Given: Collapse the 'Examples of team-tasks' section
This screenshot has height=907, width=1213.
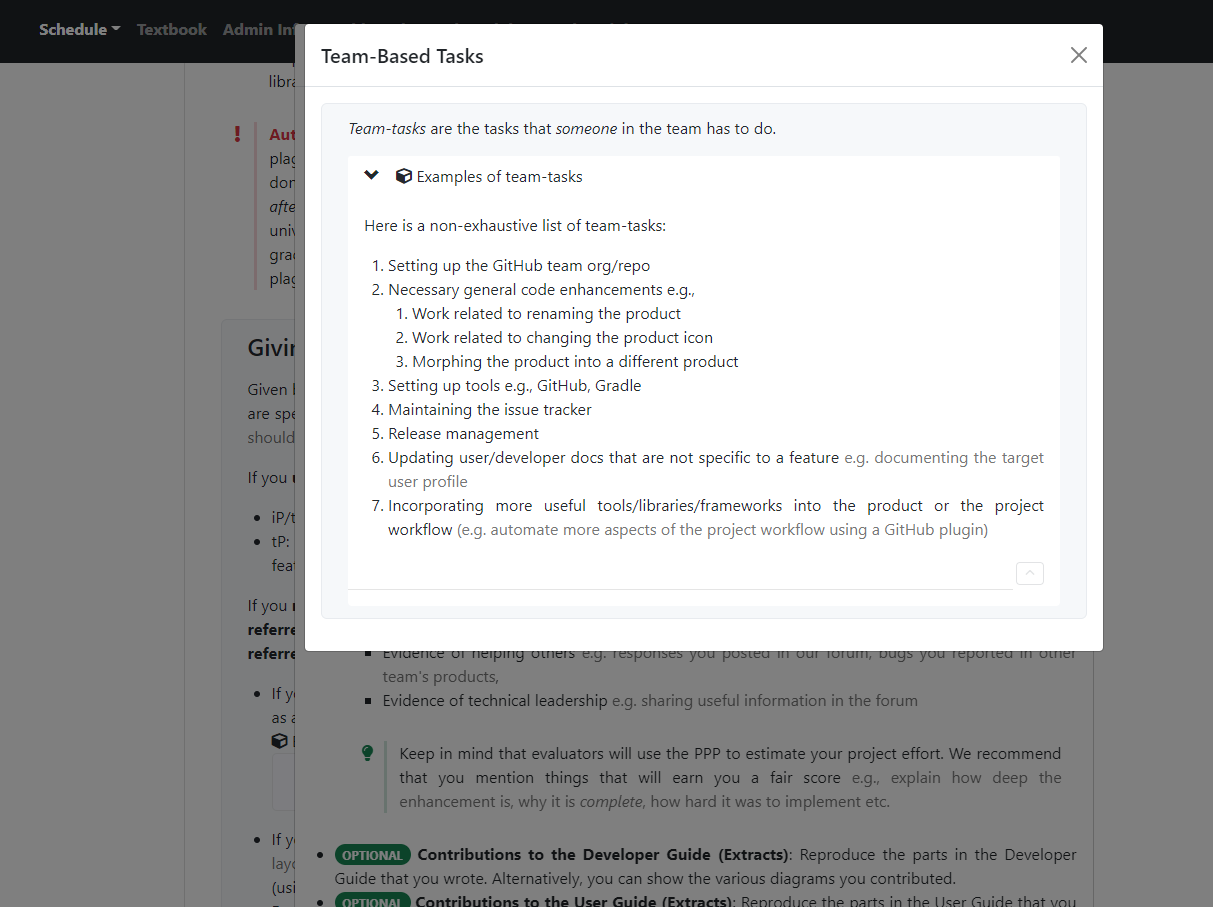Looking at the screenshot, I should point(371,175).
